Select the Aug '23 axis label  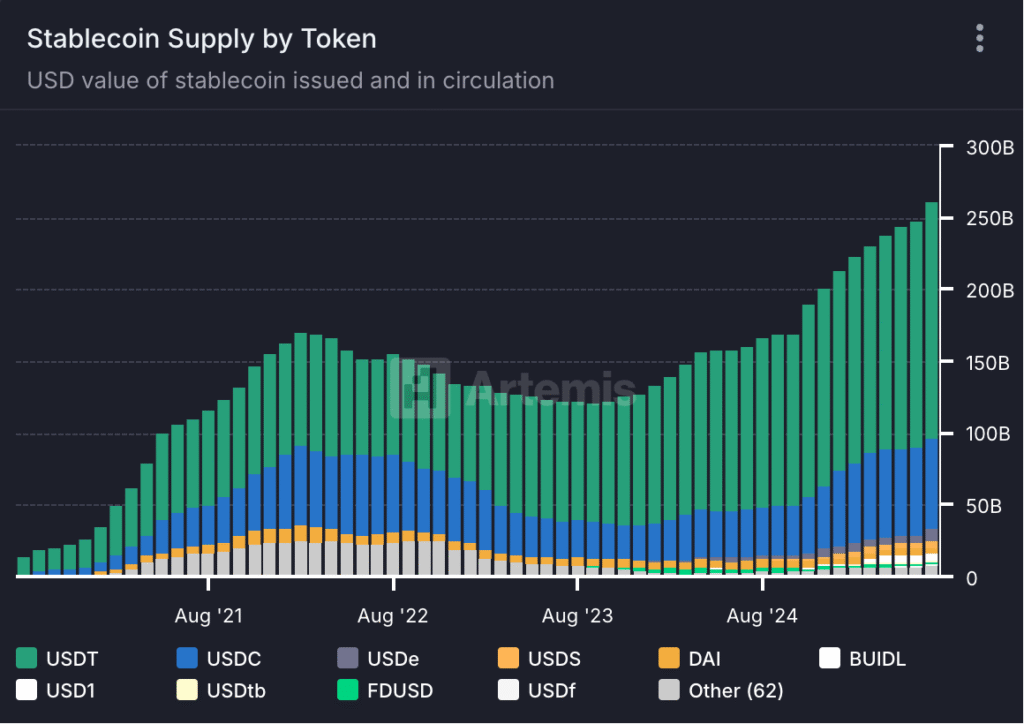[576, 616]
